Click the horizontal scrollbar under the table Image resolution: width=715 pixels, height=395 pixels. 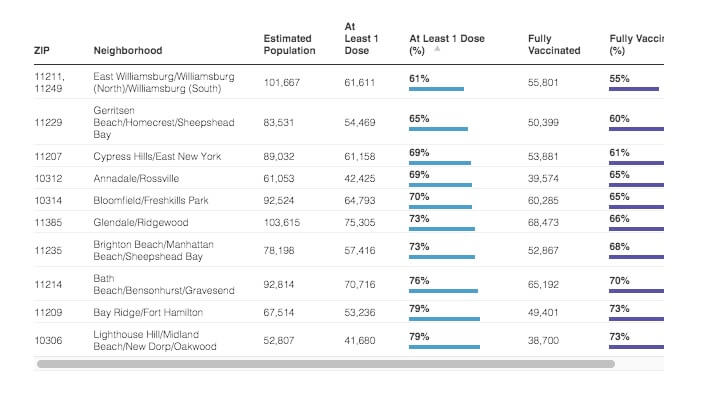pyautogui.click(x=326, y=364)
